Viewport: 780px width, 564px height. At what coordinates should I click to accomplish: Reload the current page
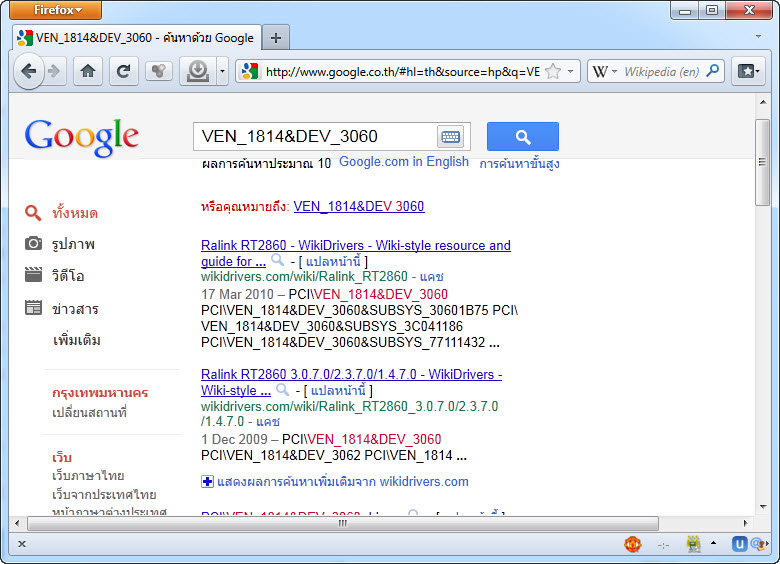pyautogui.click(x=123, y=71)
